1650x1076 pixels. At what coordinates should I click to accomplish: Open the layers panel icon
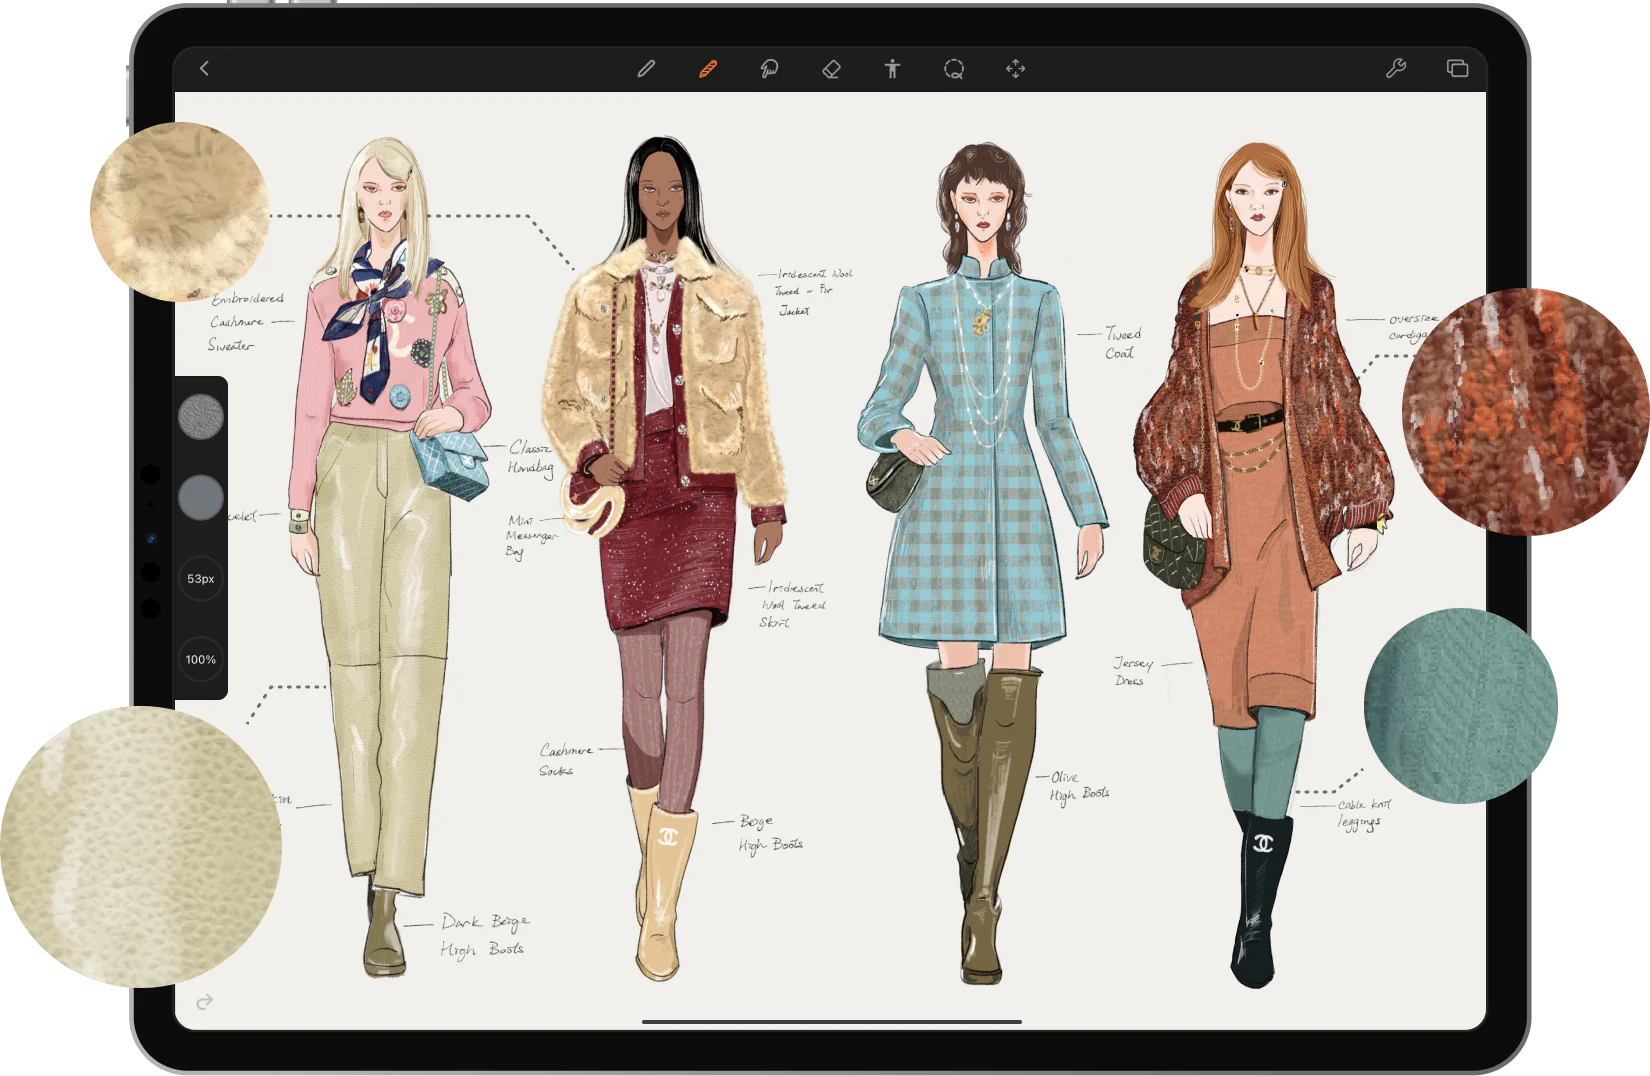[1457, 68]
